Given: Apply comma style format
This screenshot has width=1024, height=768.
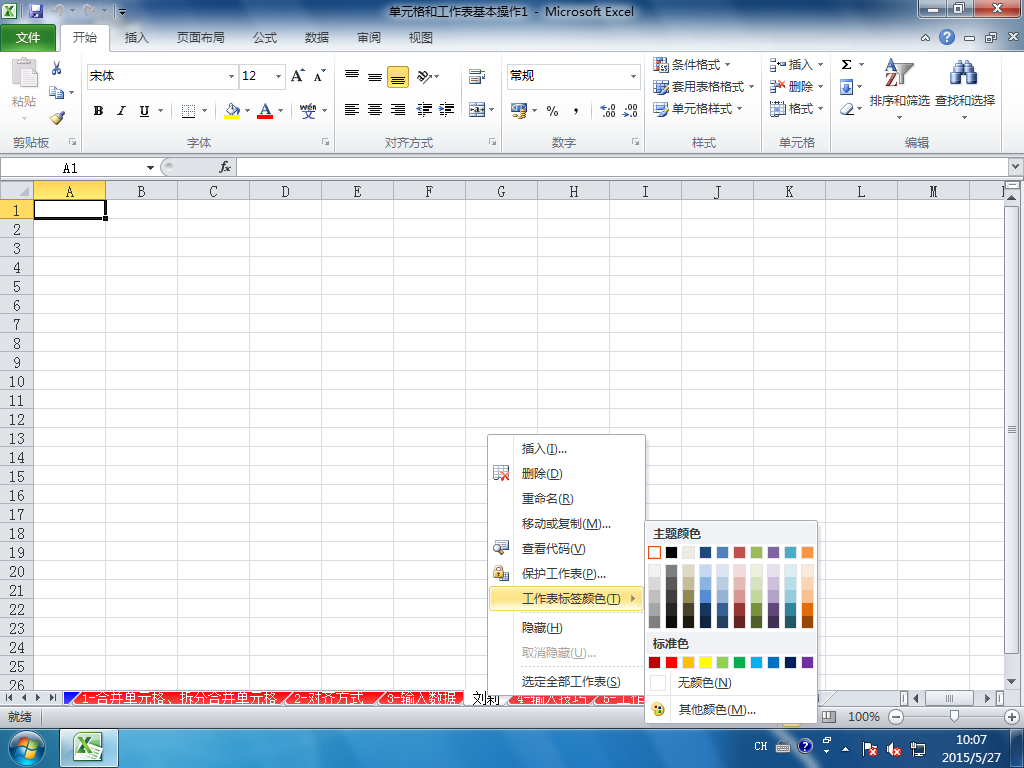Looking at the screenshot, I should pyautogui.click(x=575, y=111).
